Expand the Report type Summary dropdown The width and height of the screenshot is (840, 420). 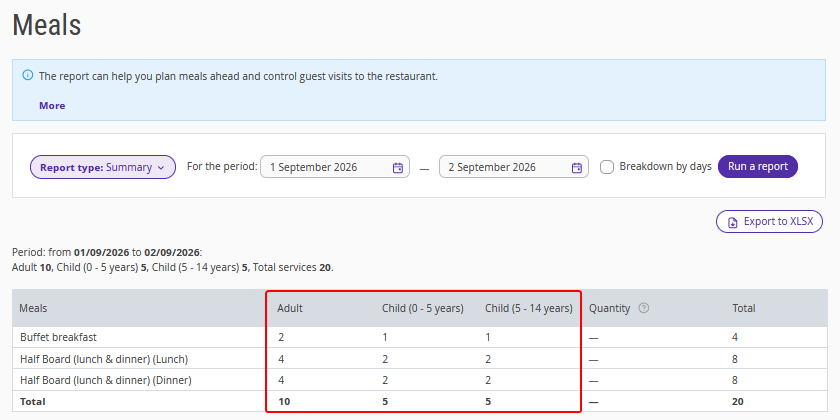click(x=103, y=167)
